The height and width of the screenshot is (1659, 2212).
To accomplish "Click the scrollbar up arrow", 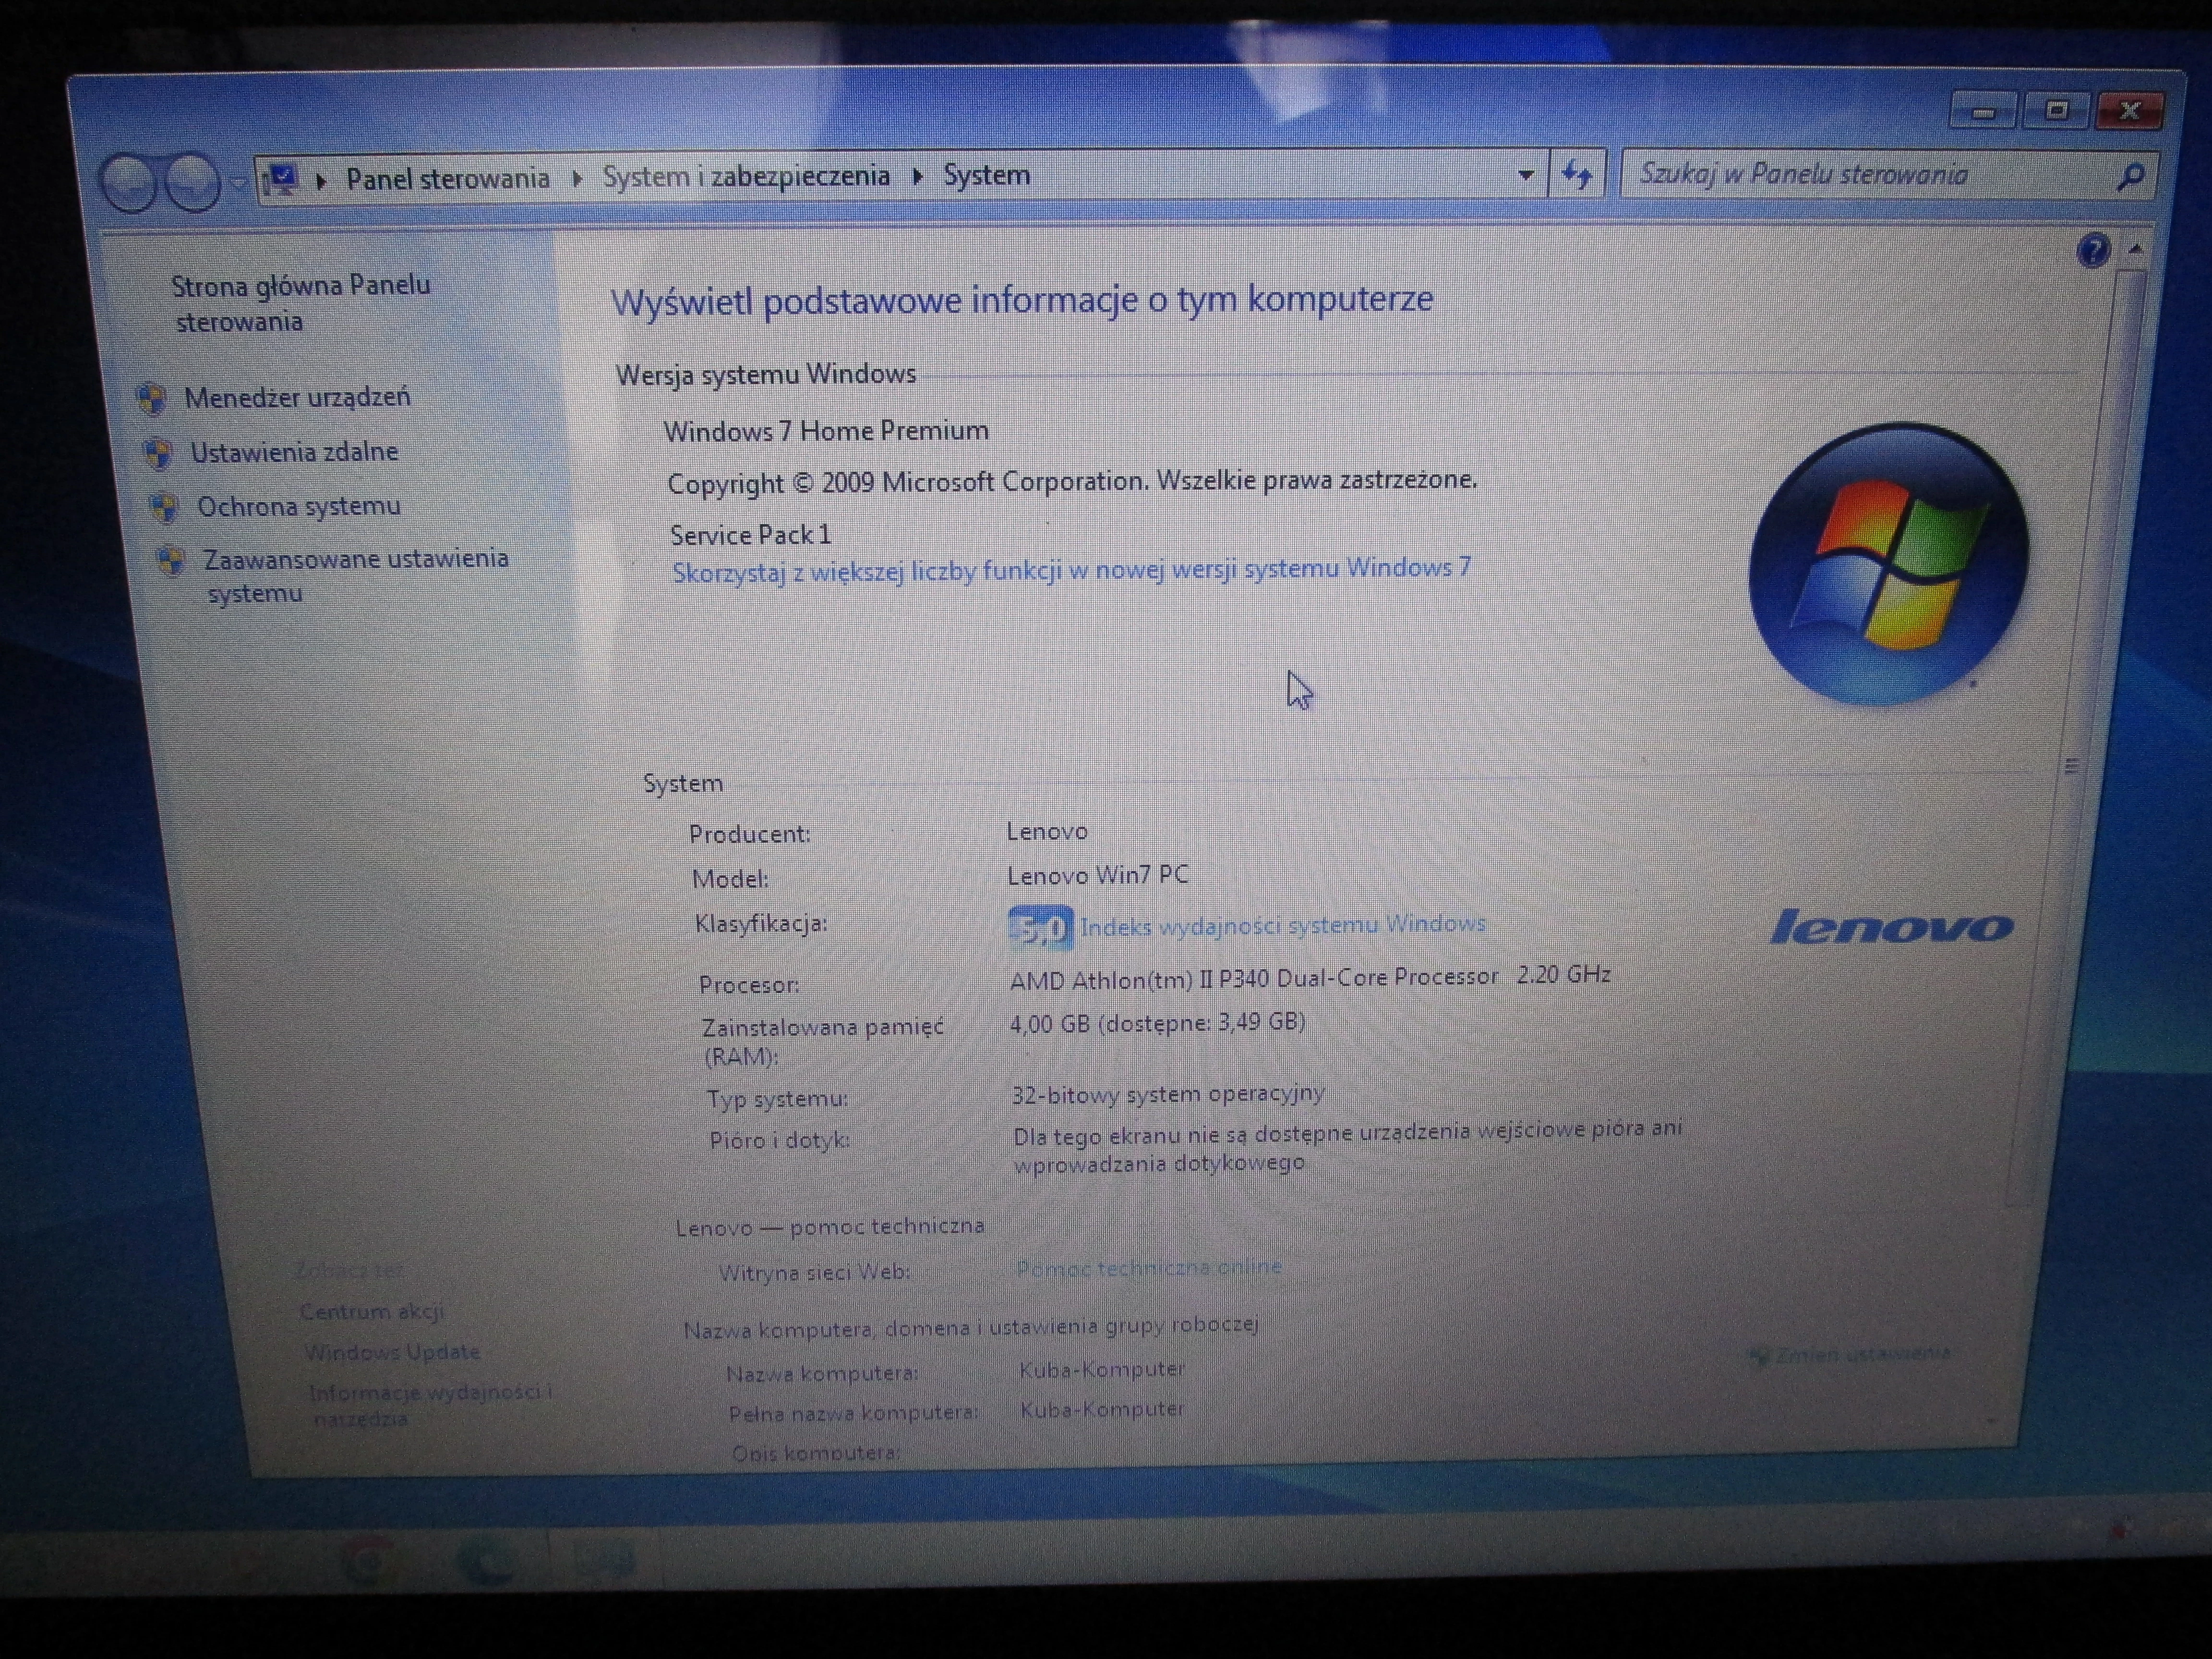I will [2135, 248].
